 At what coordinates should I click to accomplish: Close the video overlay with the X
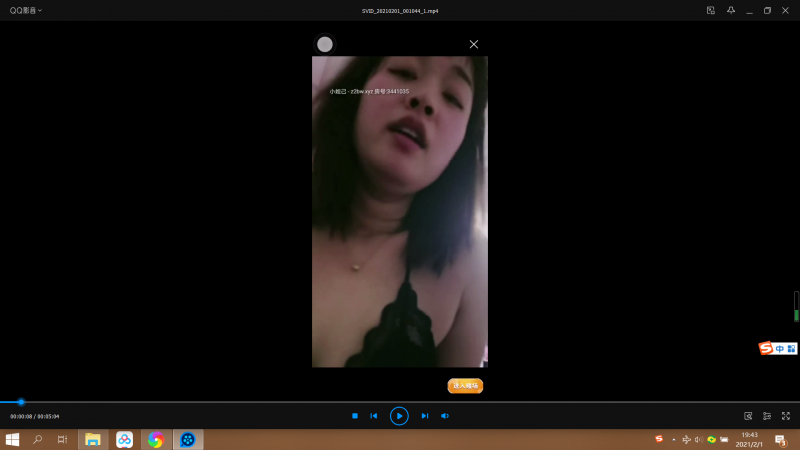pyautogui.click(x=474, y=44)
